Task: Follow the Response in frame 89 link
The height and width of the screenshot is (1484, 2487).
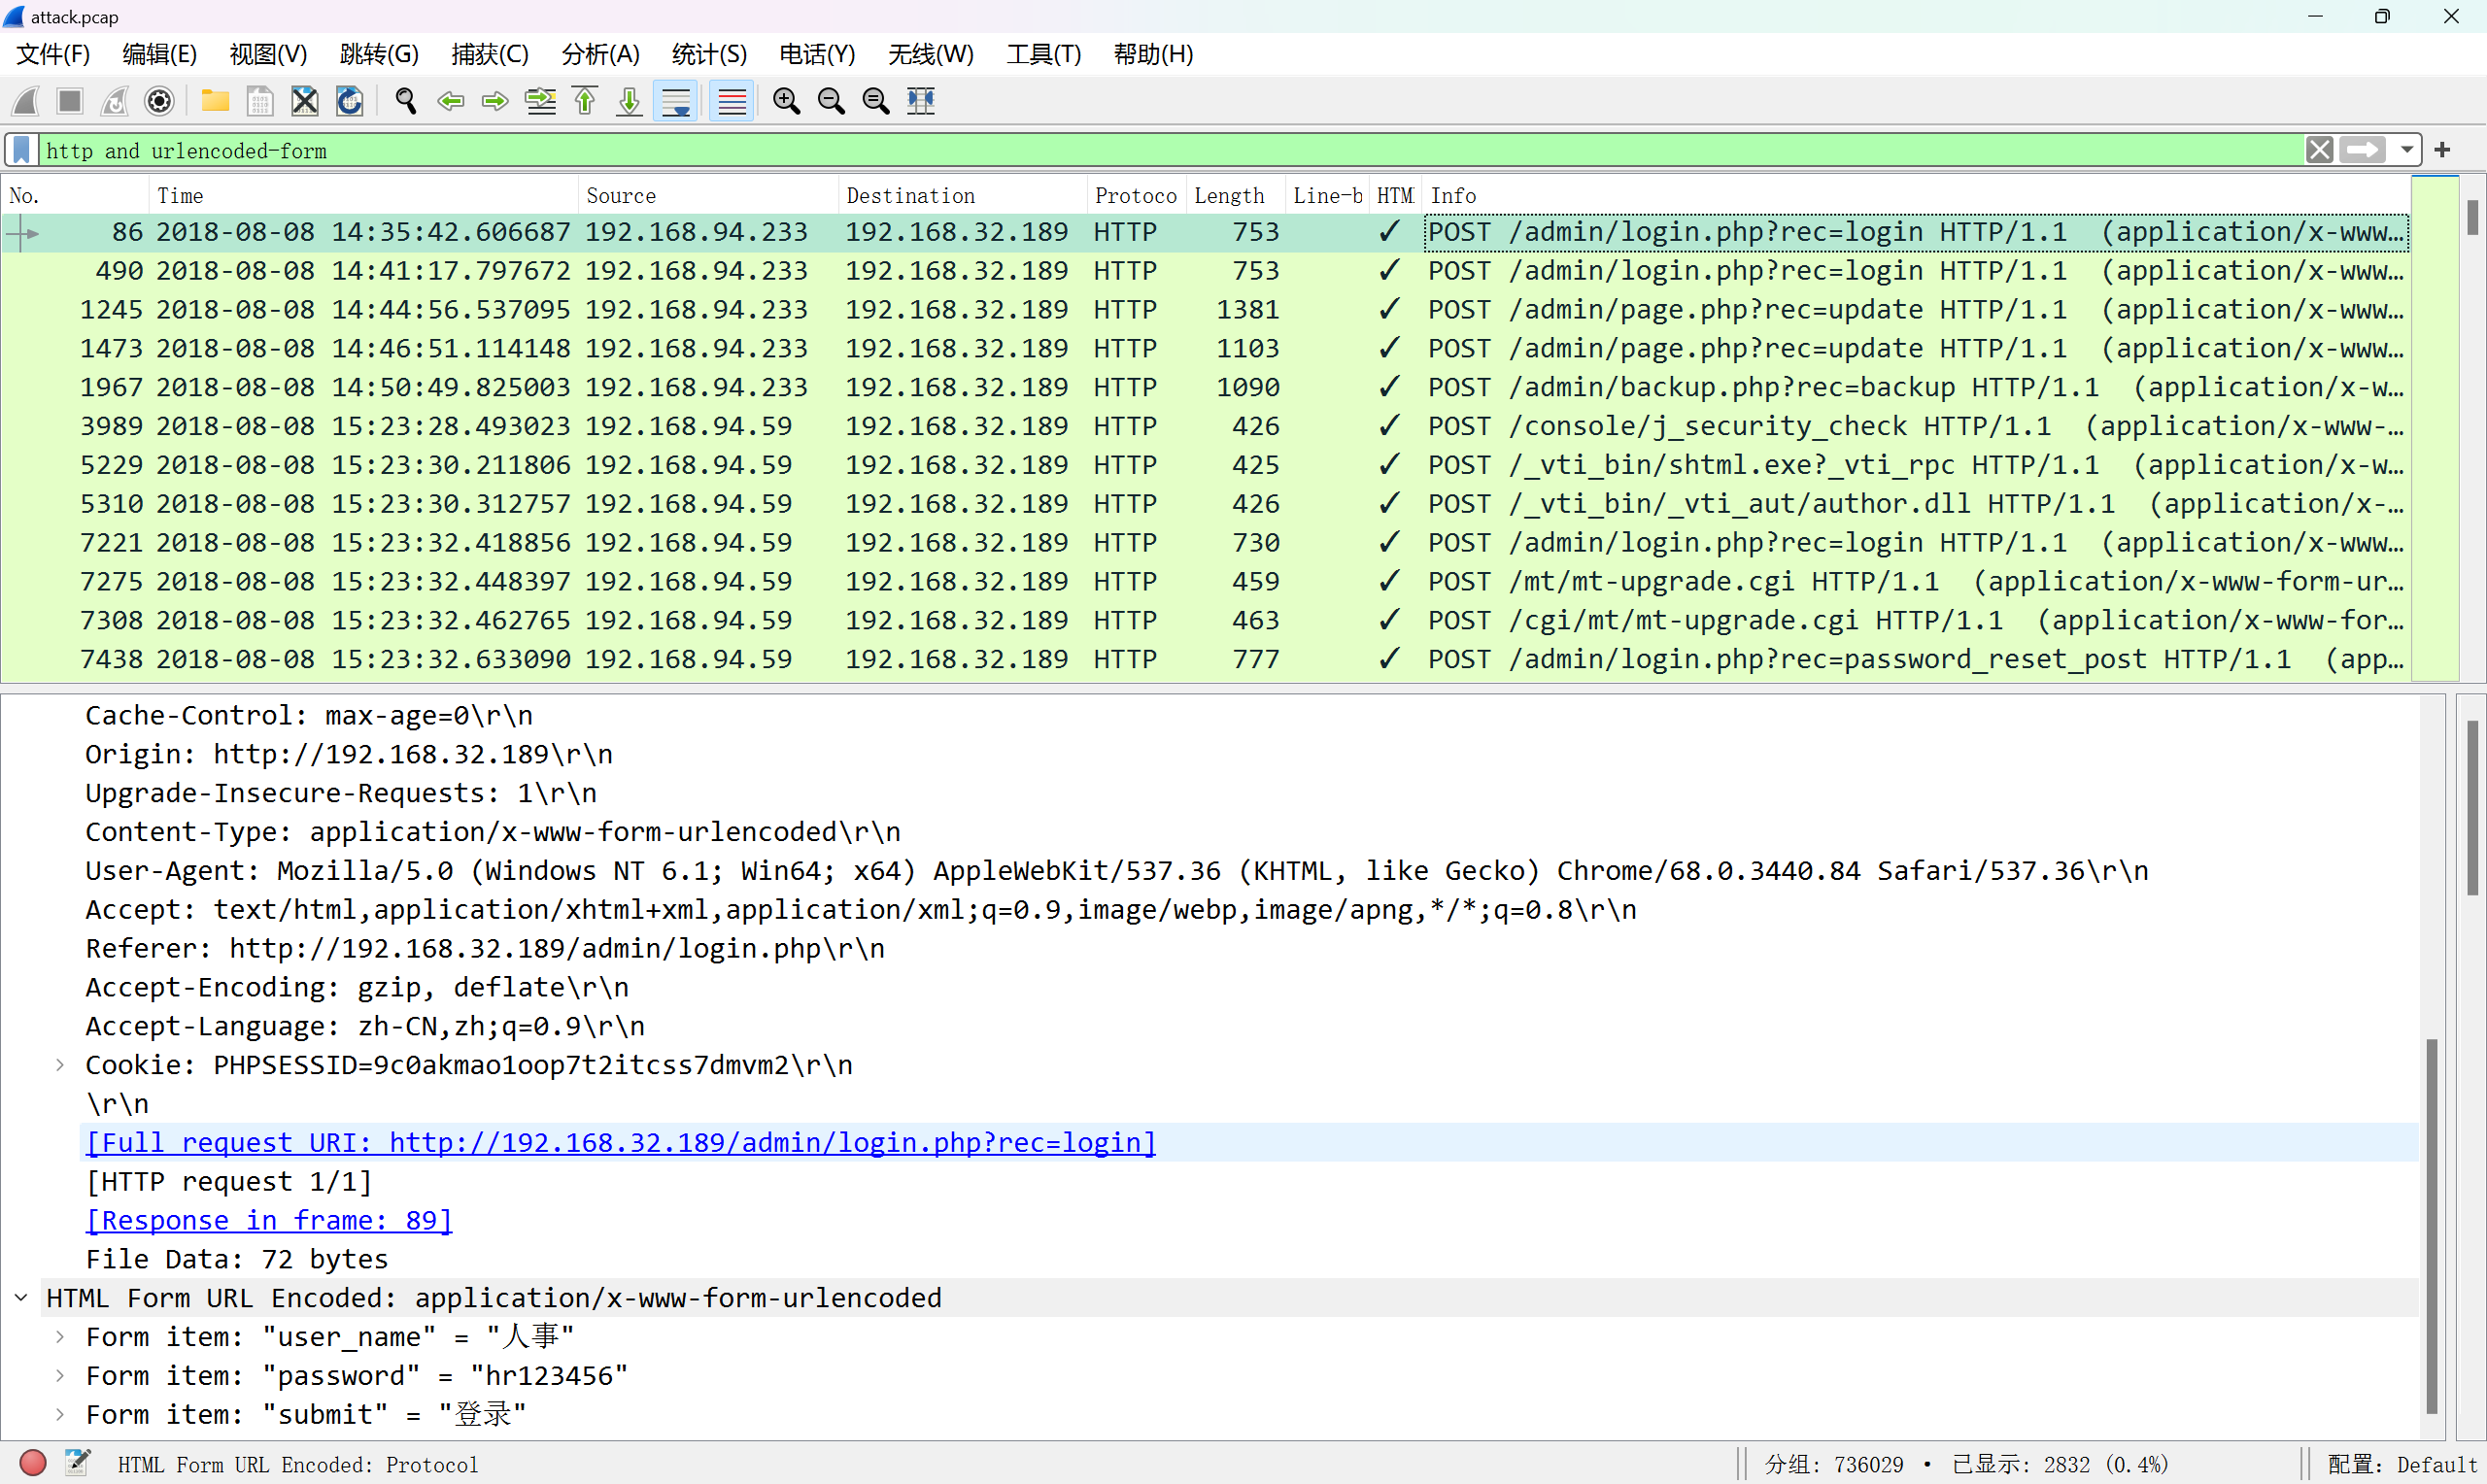Action: coord(269,1220)
